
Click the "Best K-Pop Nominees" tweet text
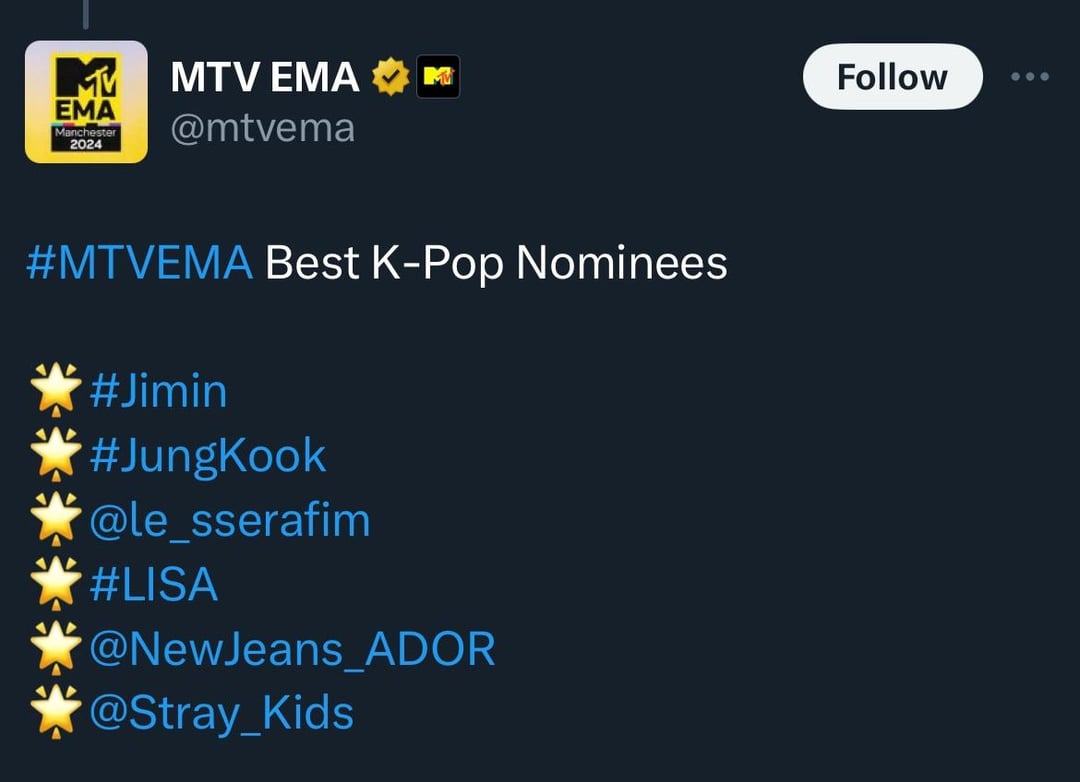496,263
